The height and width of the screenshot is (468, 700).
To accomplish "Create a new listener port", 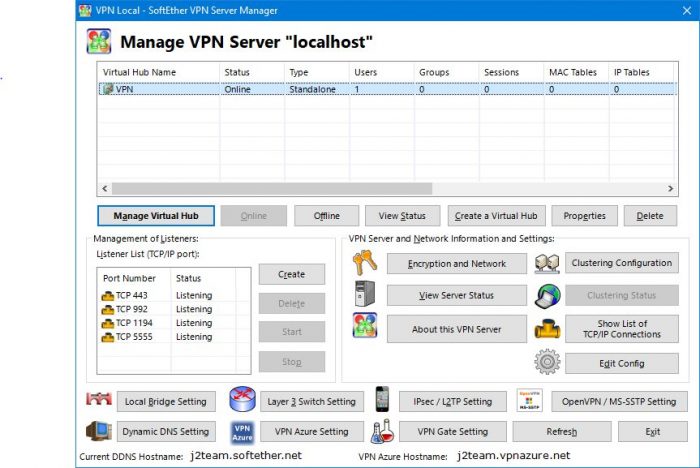I will [292, 274].
